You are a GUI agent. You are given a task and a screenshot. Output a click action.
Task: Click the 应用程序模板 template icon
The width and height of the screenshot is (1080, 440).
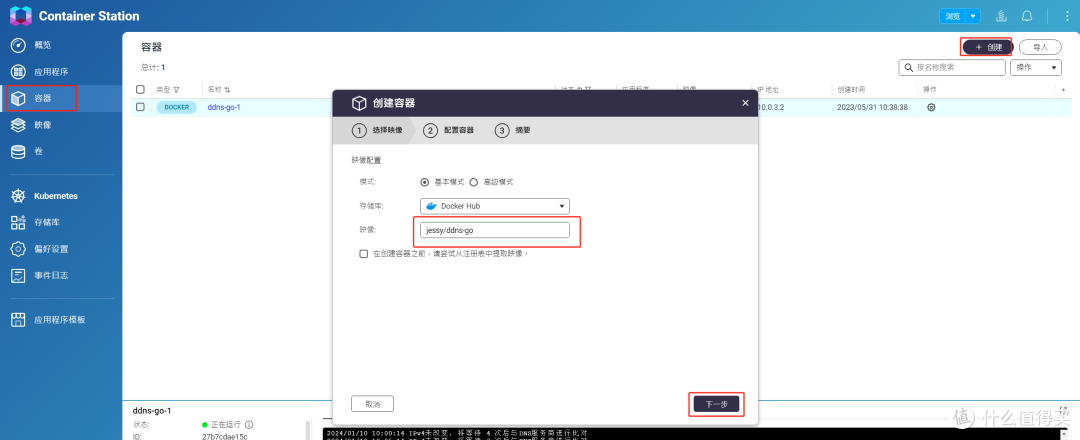point(19,320)
